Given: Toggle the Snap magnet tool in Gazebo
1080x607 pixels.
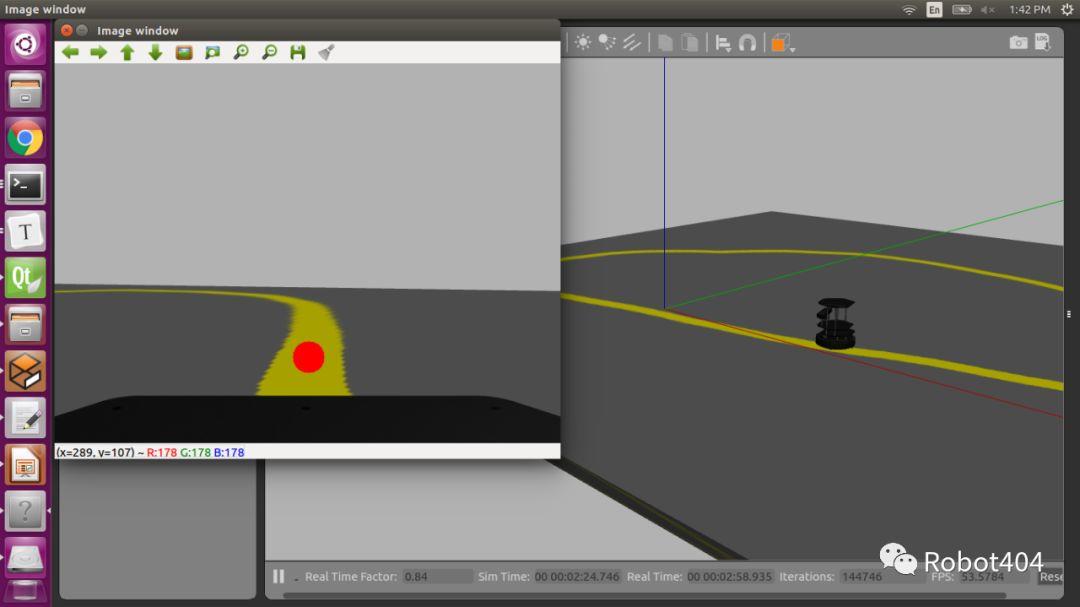Looking at the screenshot, I should click(x=747, y=43).
